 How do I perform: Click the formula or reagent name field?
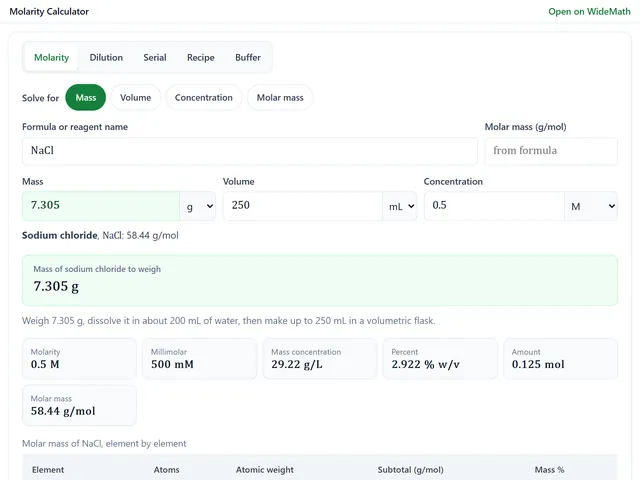pyautogui.click(x=249, y=151)
